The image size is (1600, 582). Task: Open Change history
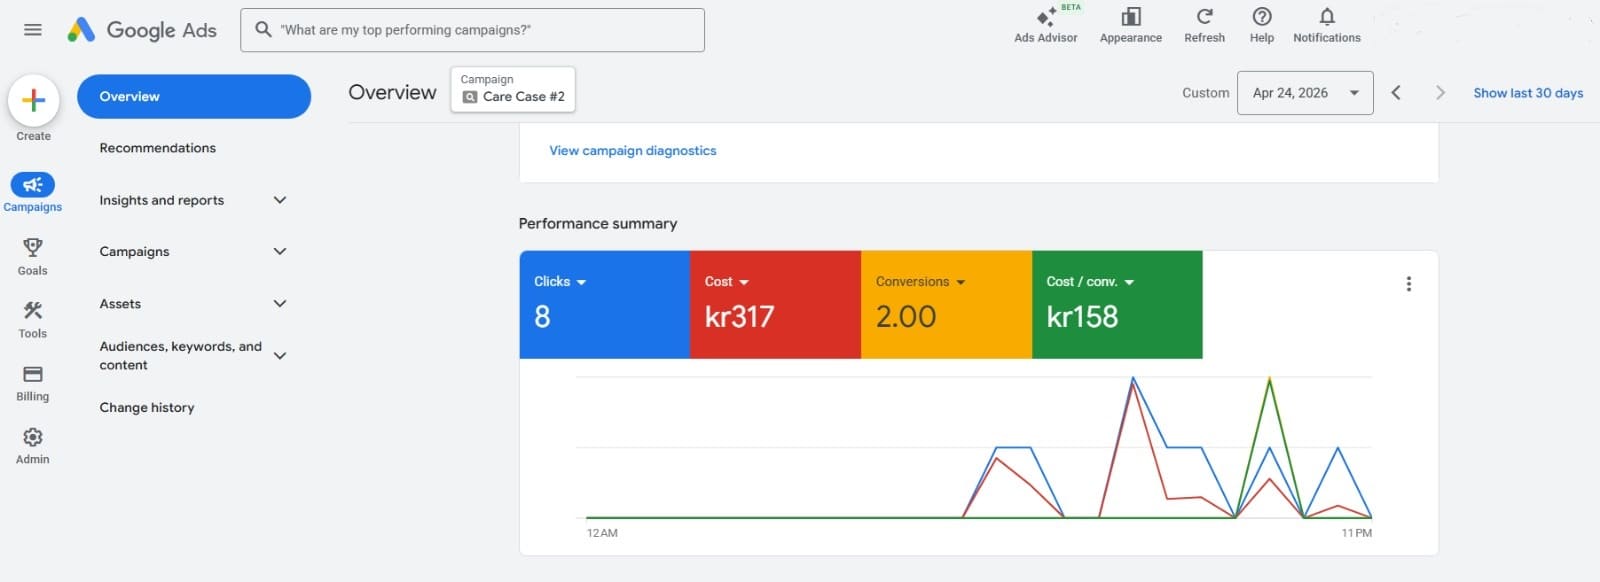click(x=147, y=407)
